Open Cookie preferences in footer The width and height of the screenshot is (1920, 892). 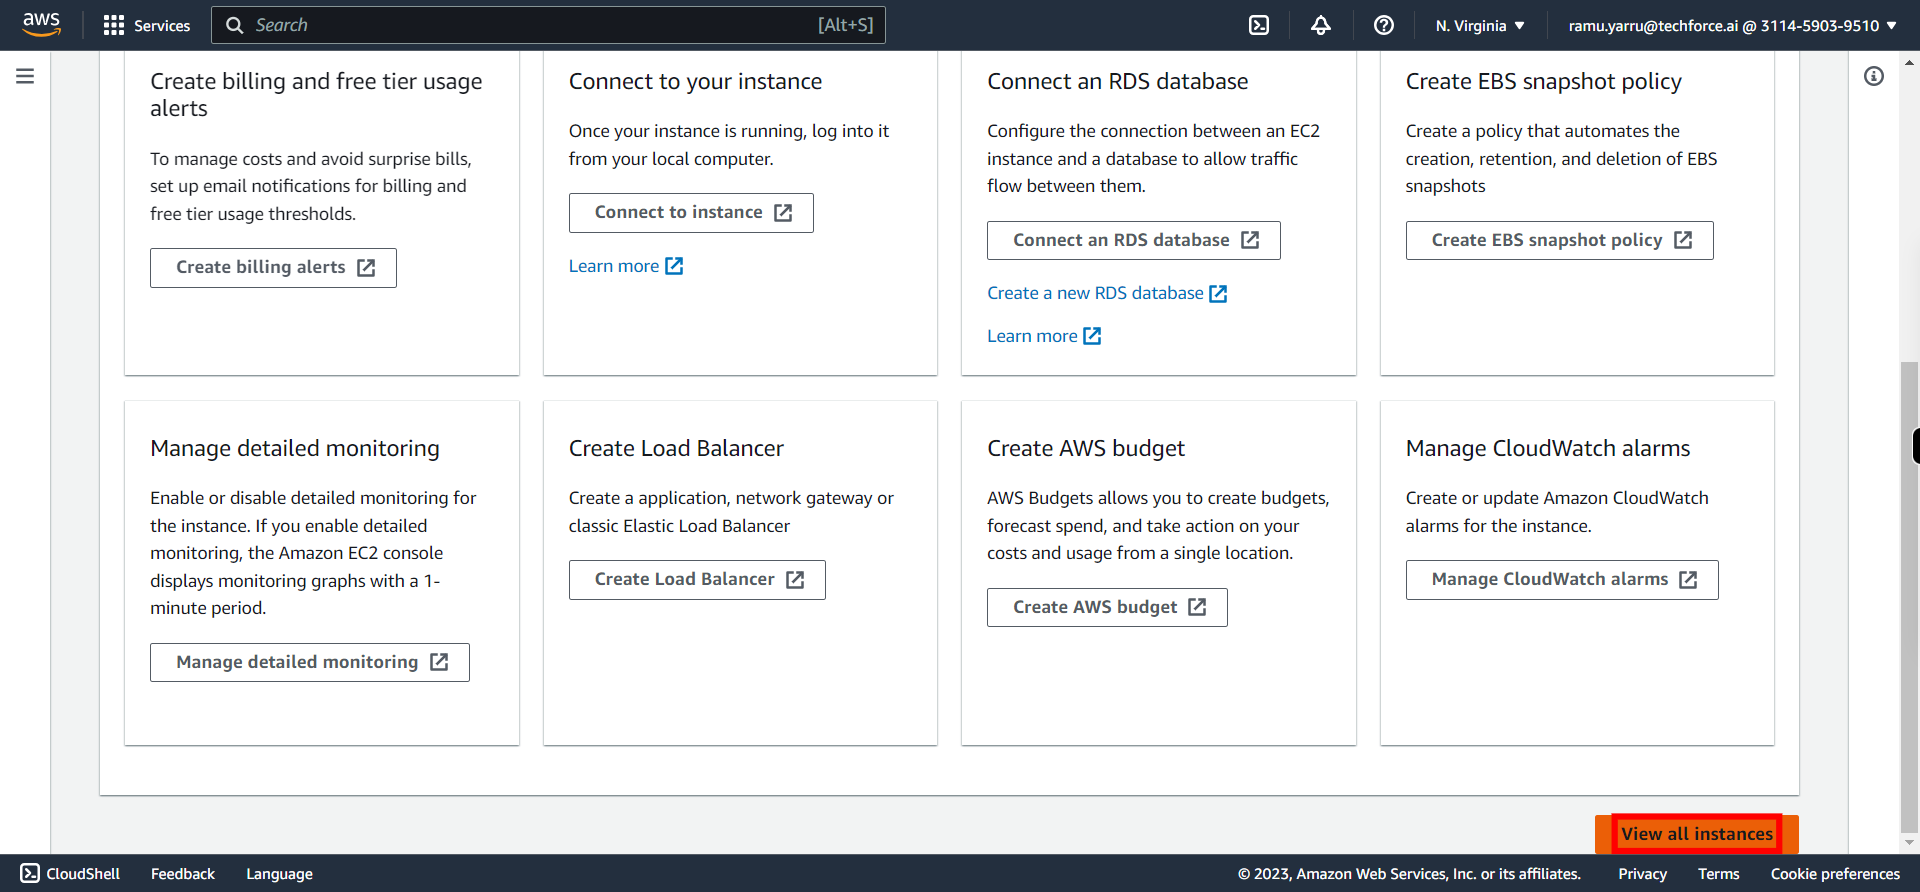tap(1835, 874)
